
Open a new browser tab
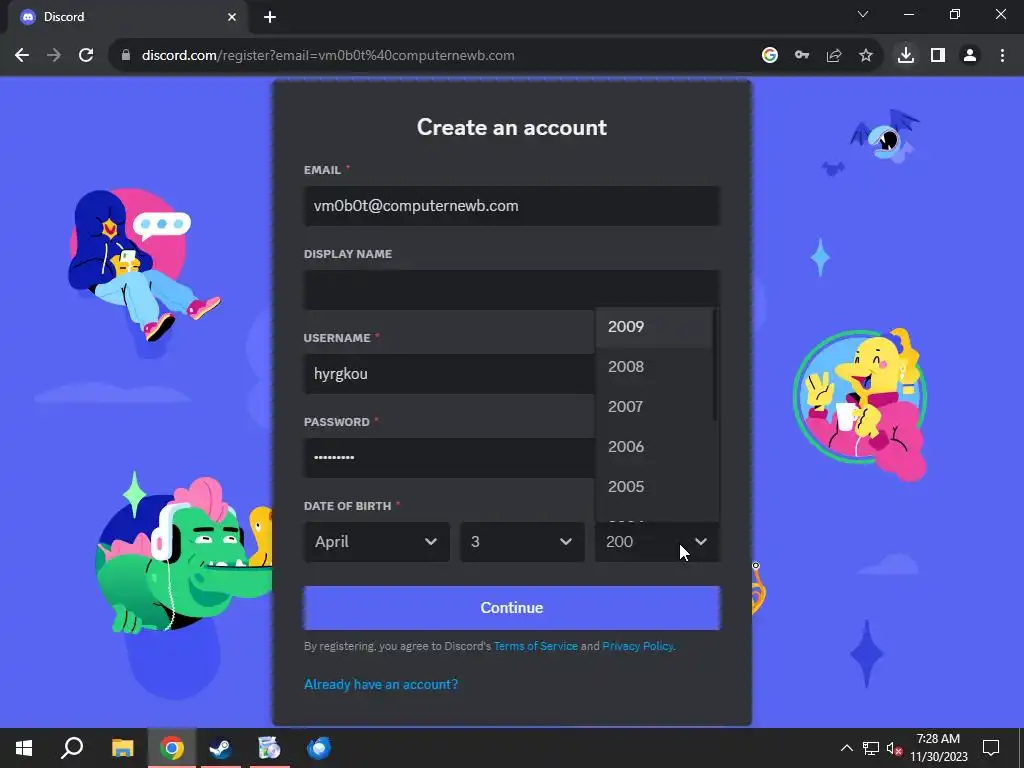point(270,17)
